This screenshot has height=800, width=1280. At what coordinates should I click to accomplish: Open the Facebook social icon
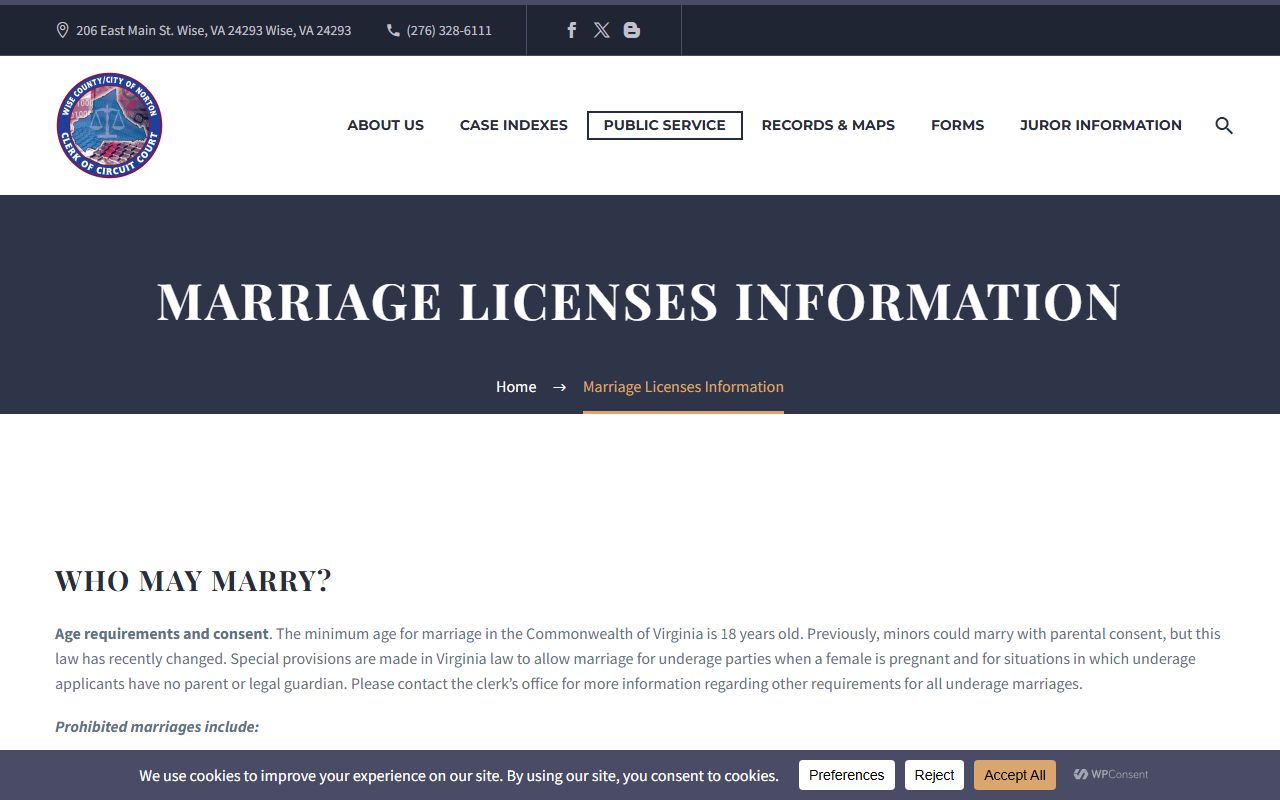[x=572, y=30]
